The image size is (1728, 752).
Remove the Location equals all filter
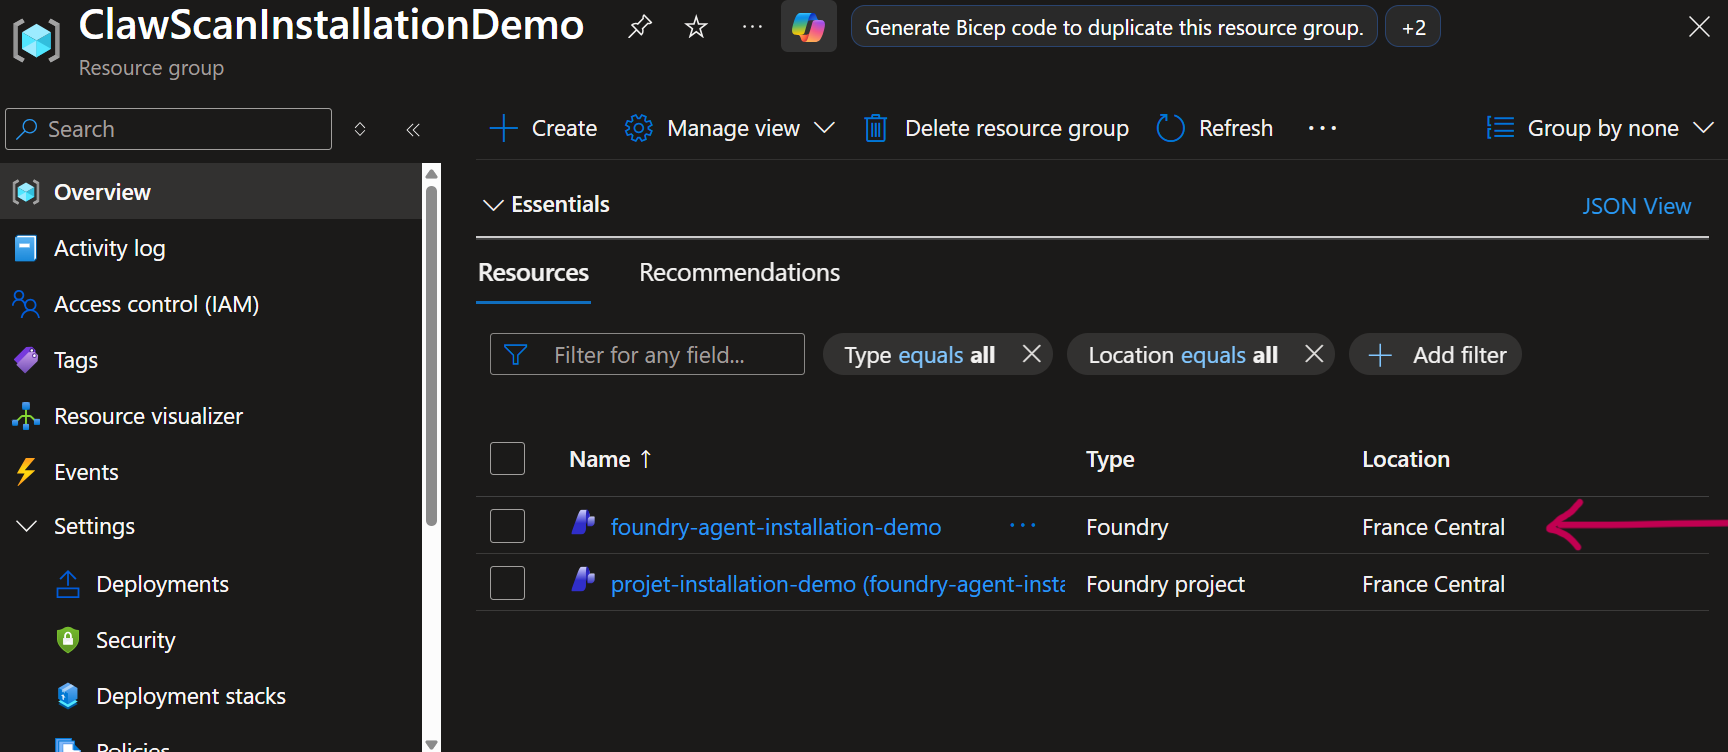pos(1314,354)
